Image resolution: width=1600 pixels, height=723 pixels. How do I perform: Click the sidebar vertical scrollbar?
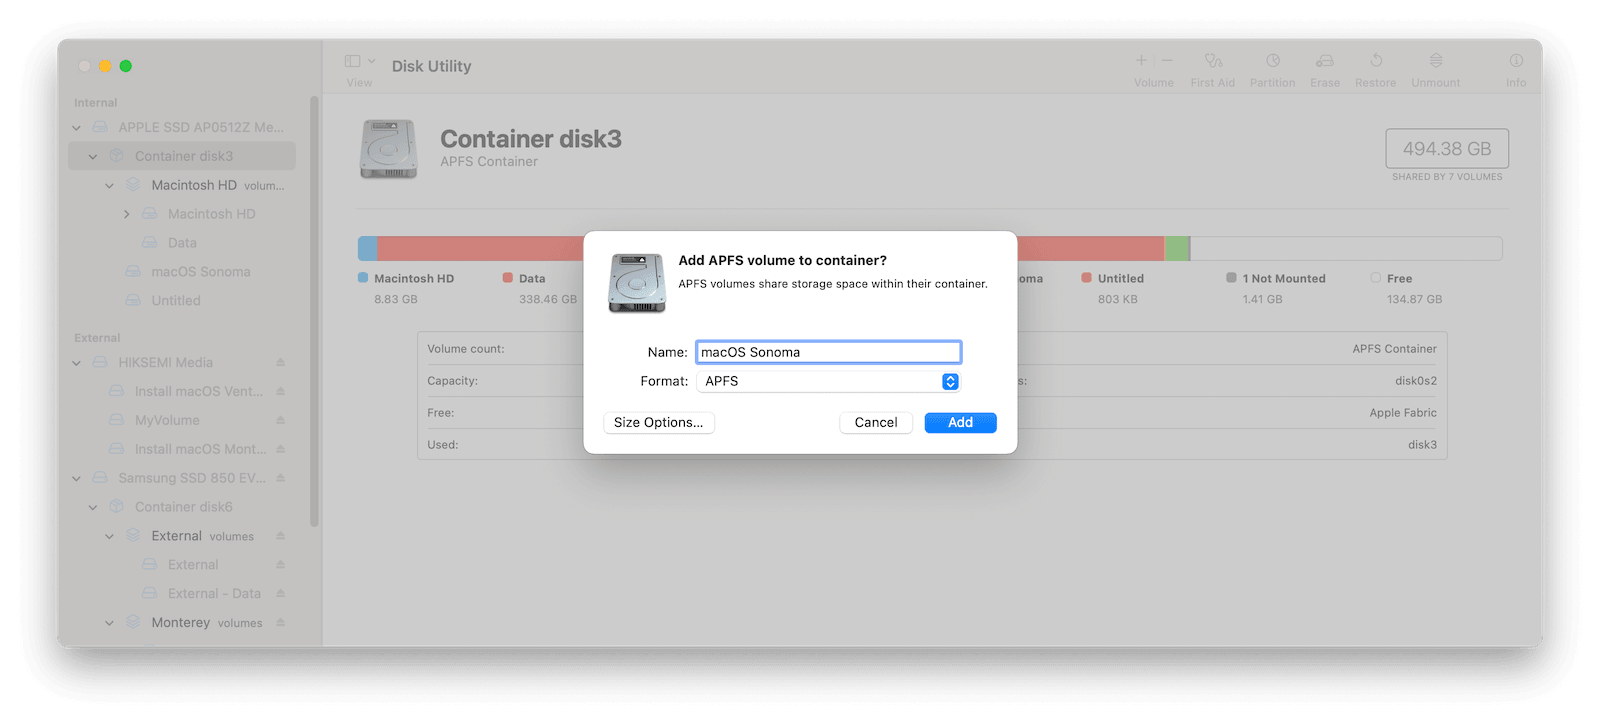click(x=314, y=311)
